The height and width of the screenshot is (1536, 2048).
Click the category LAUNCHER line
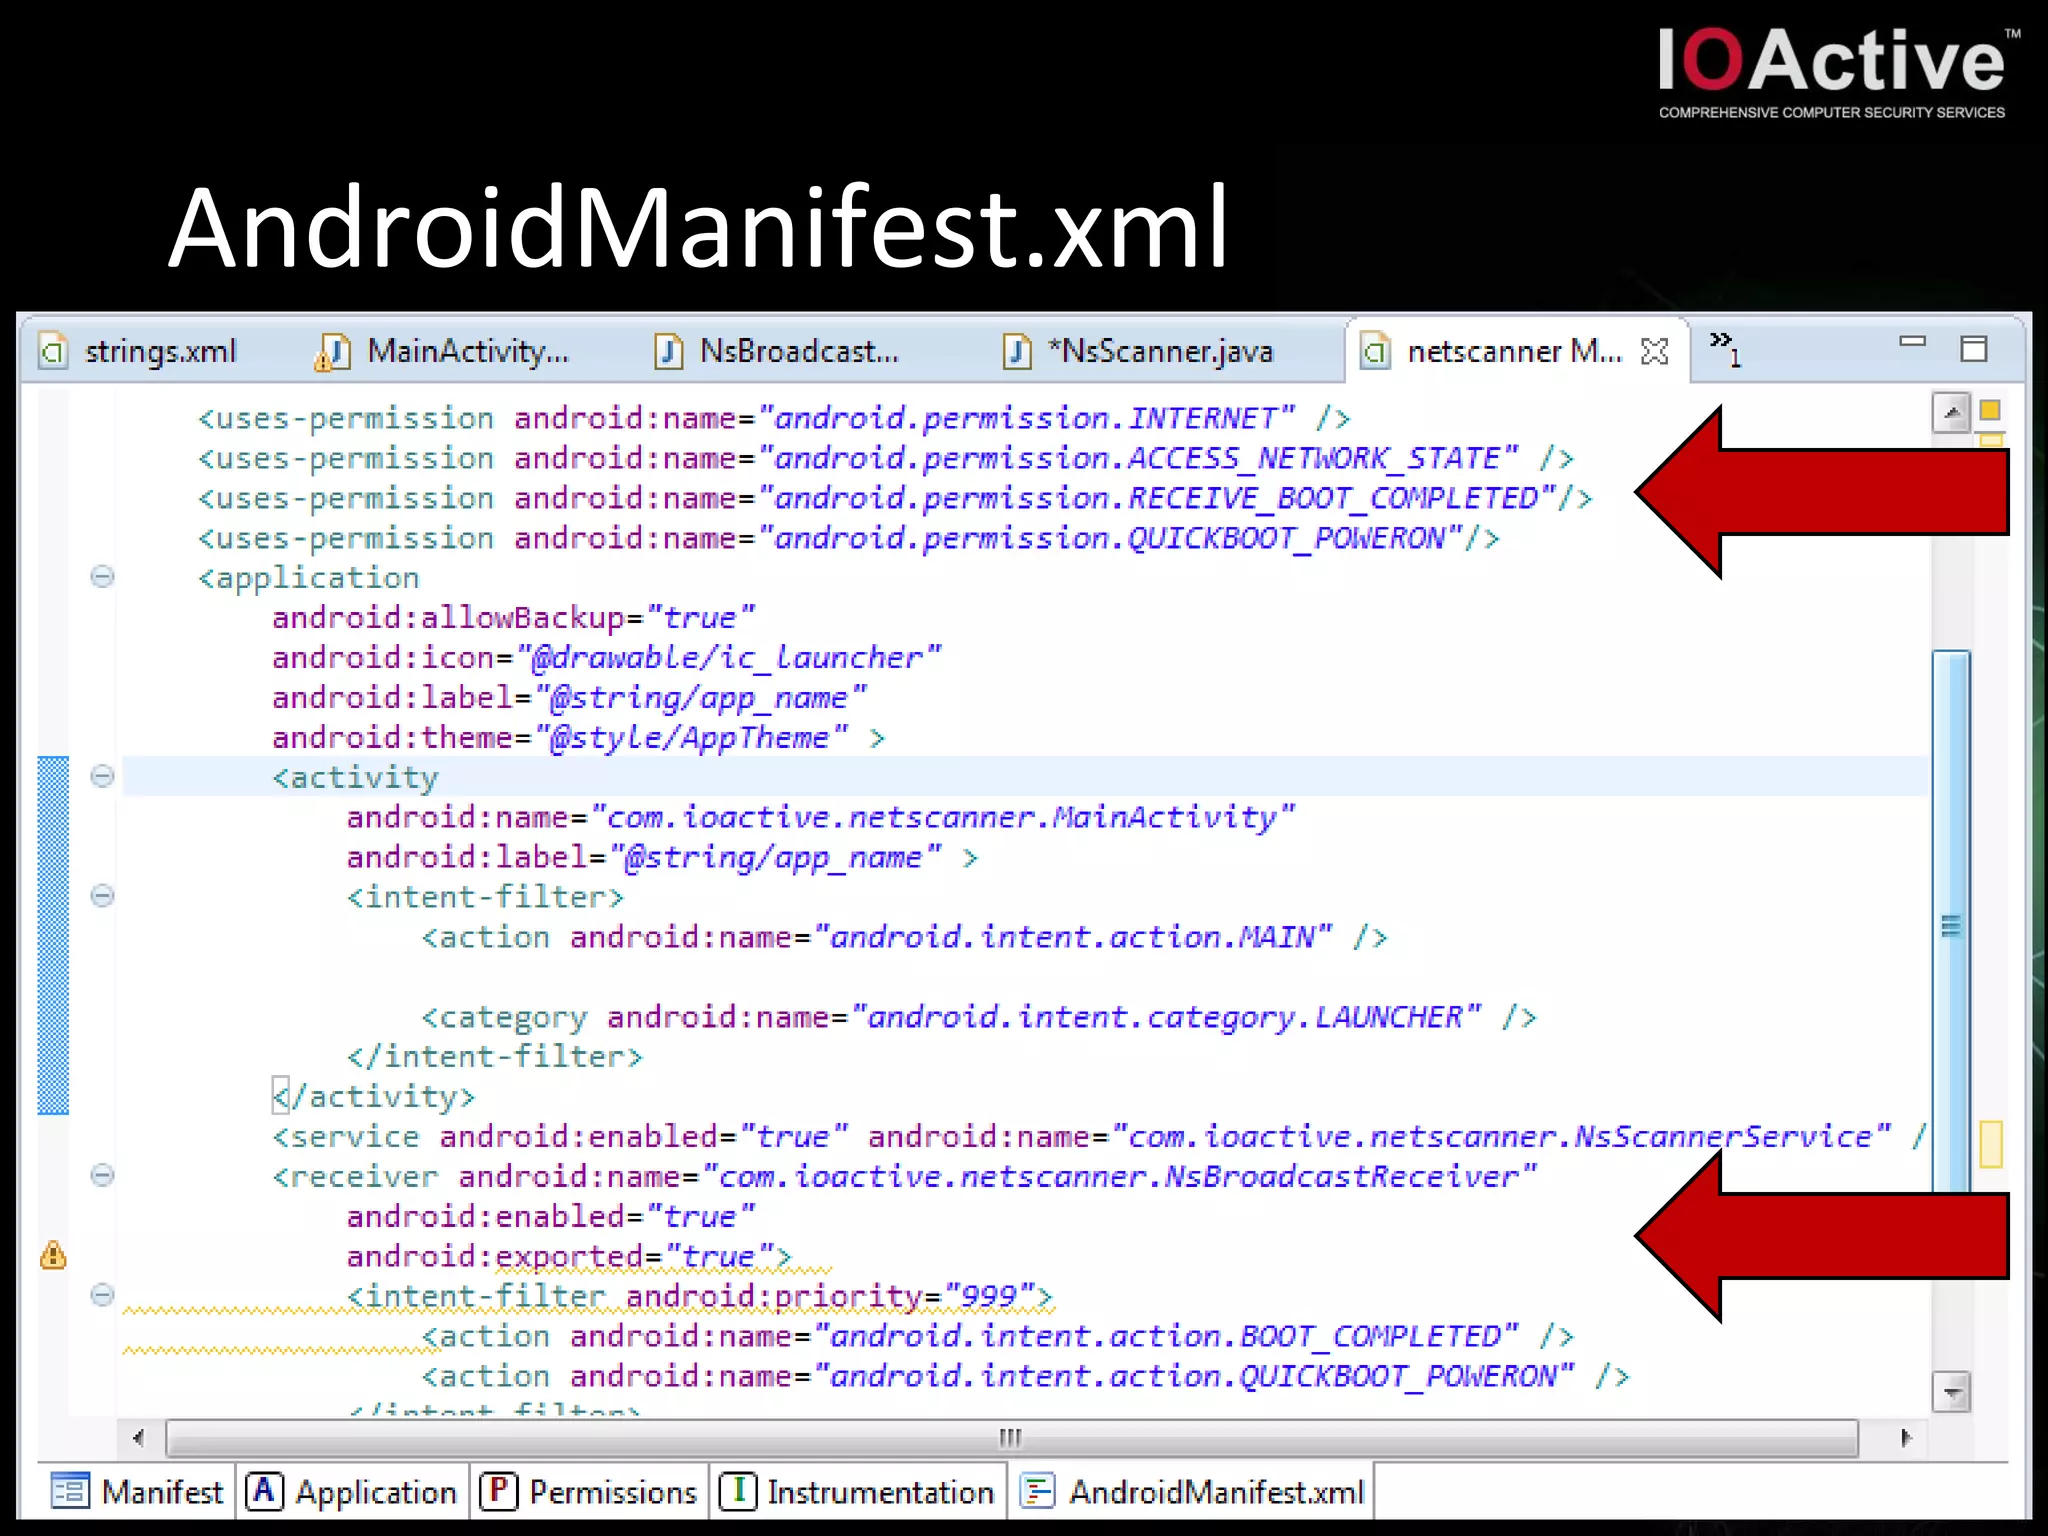[x=979, y=1017]
